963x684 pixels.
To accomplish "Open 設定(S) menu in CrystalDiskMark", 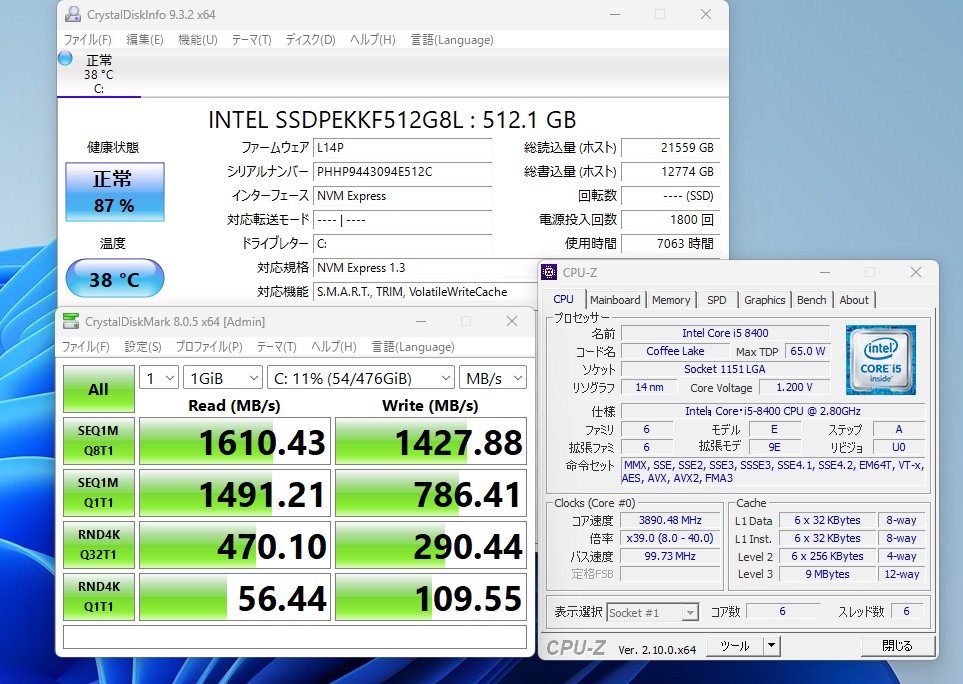I will coord(143,347).
